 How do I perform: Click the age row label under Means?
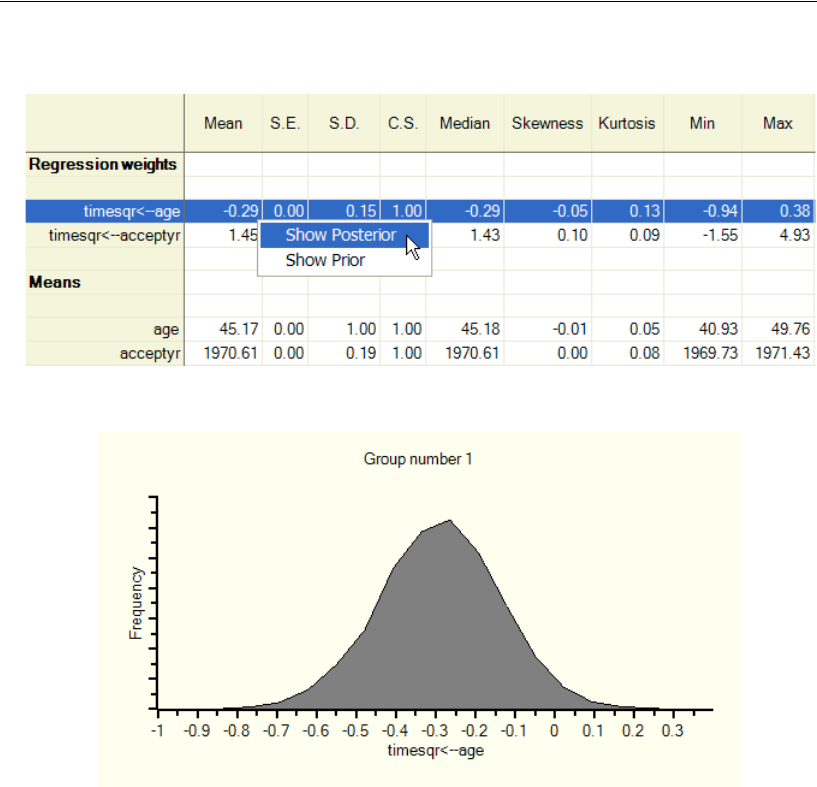click(166, 329)
